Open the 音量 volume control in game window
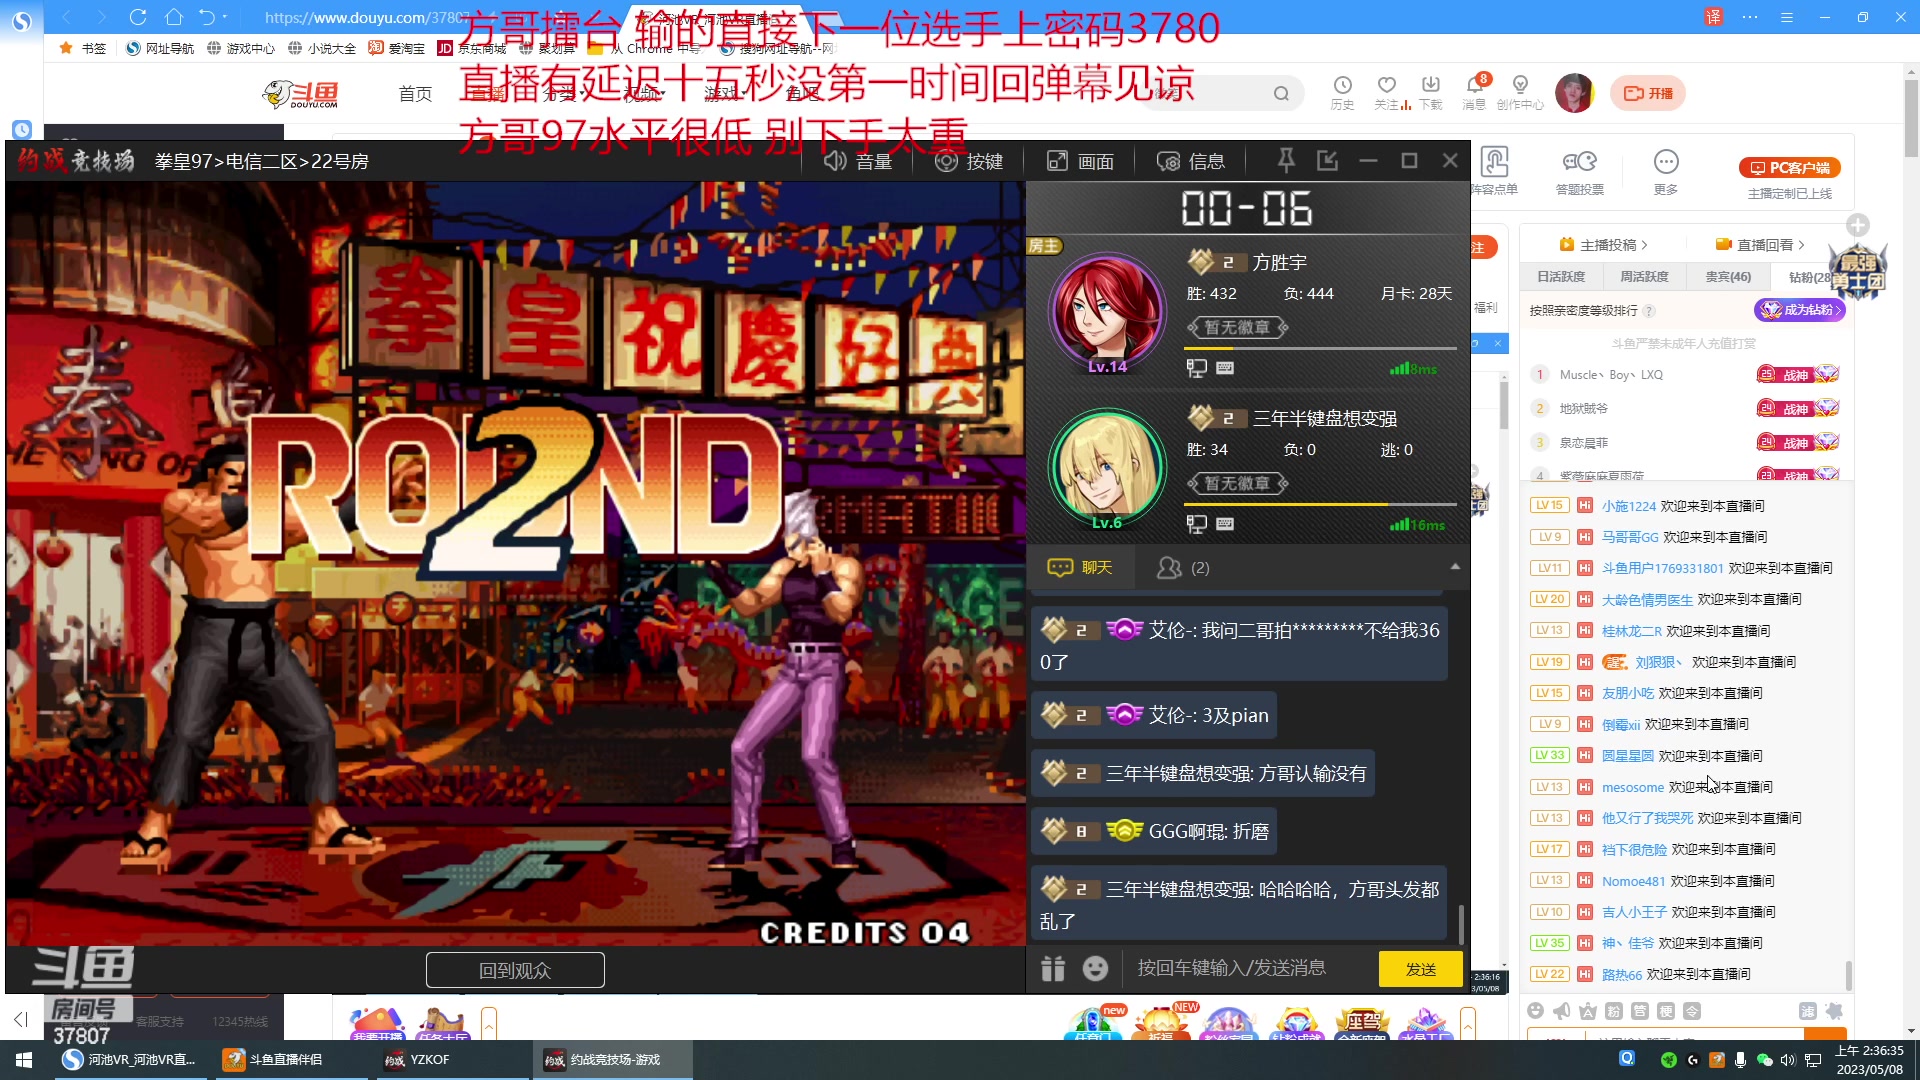 (x=857, y=161)
